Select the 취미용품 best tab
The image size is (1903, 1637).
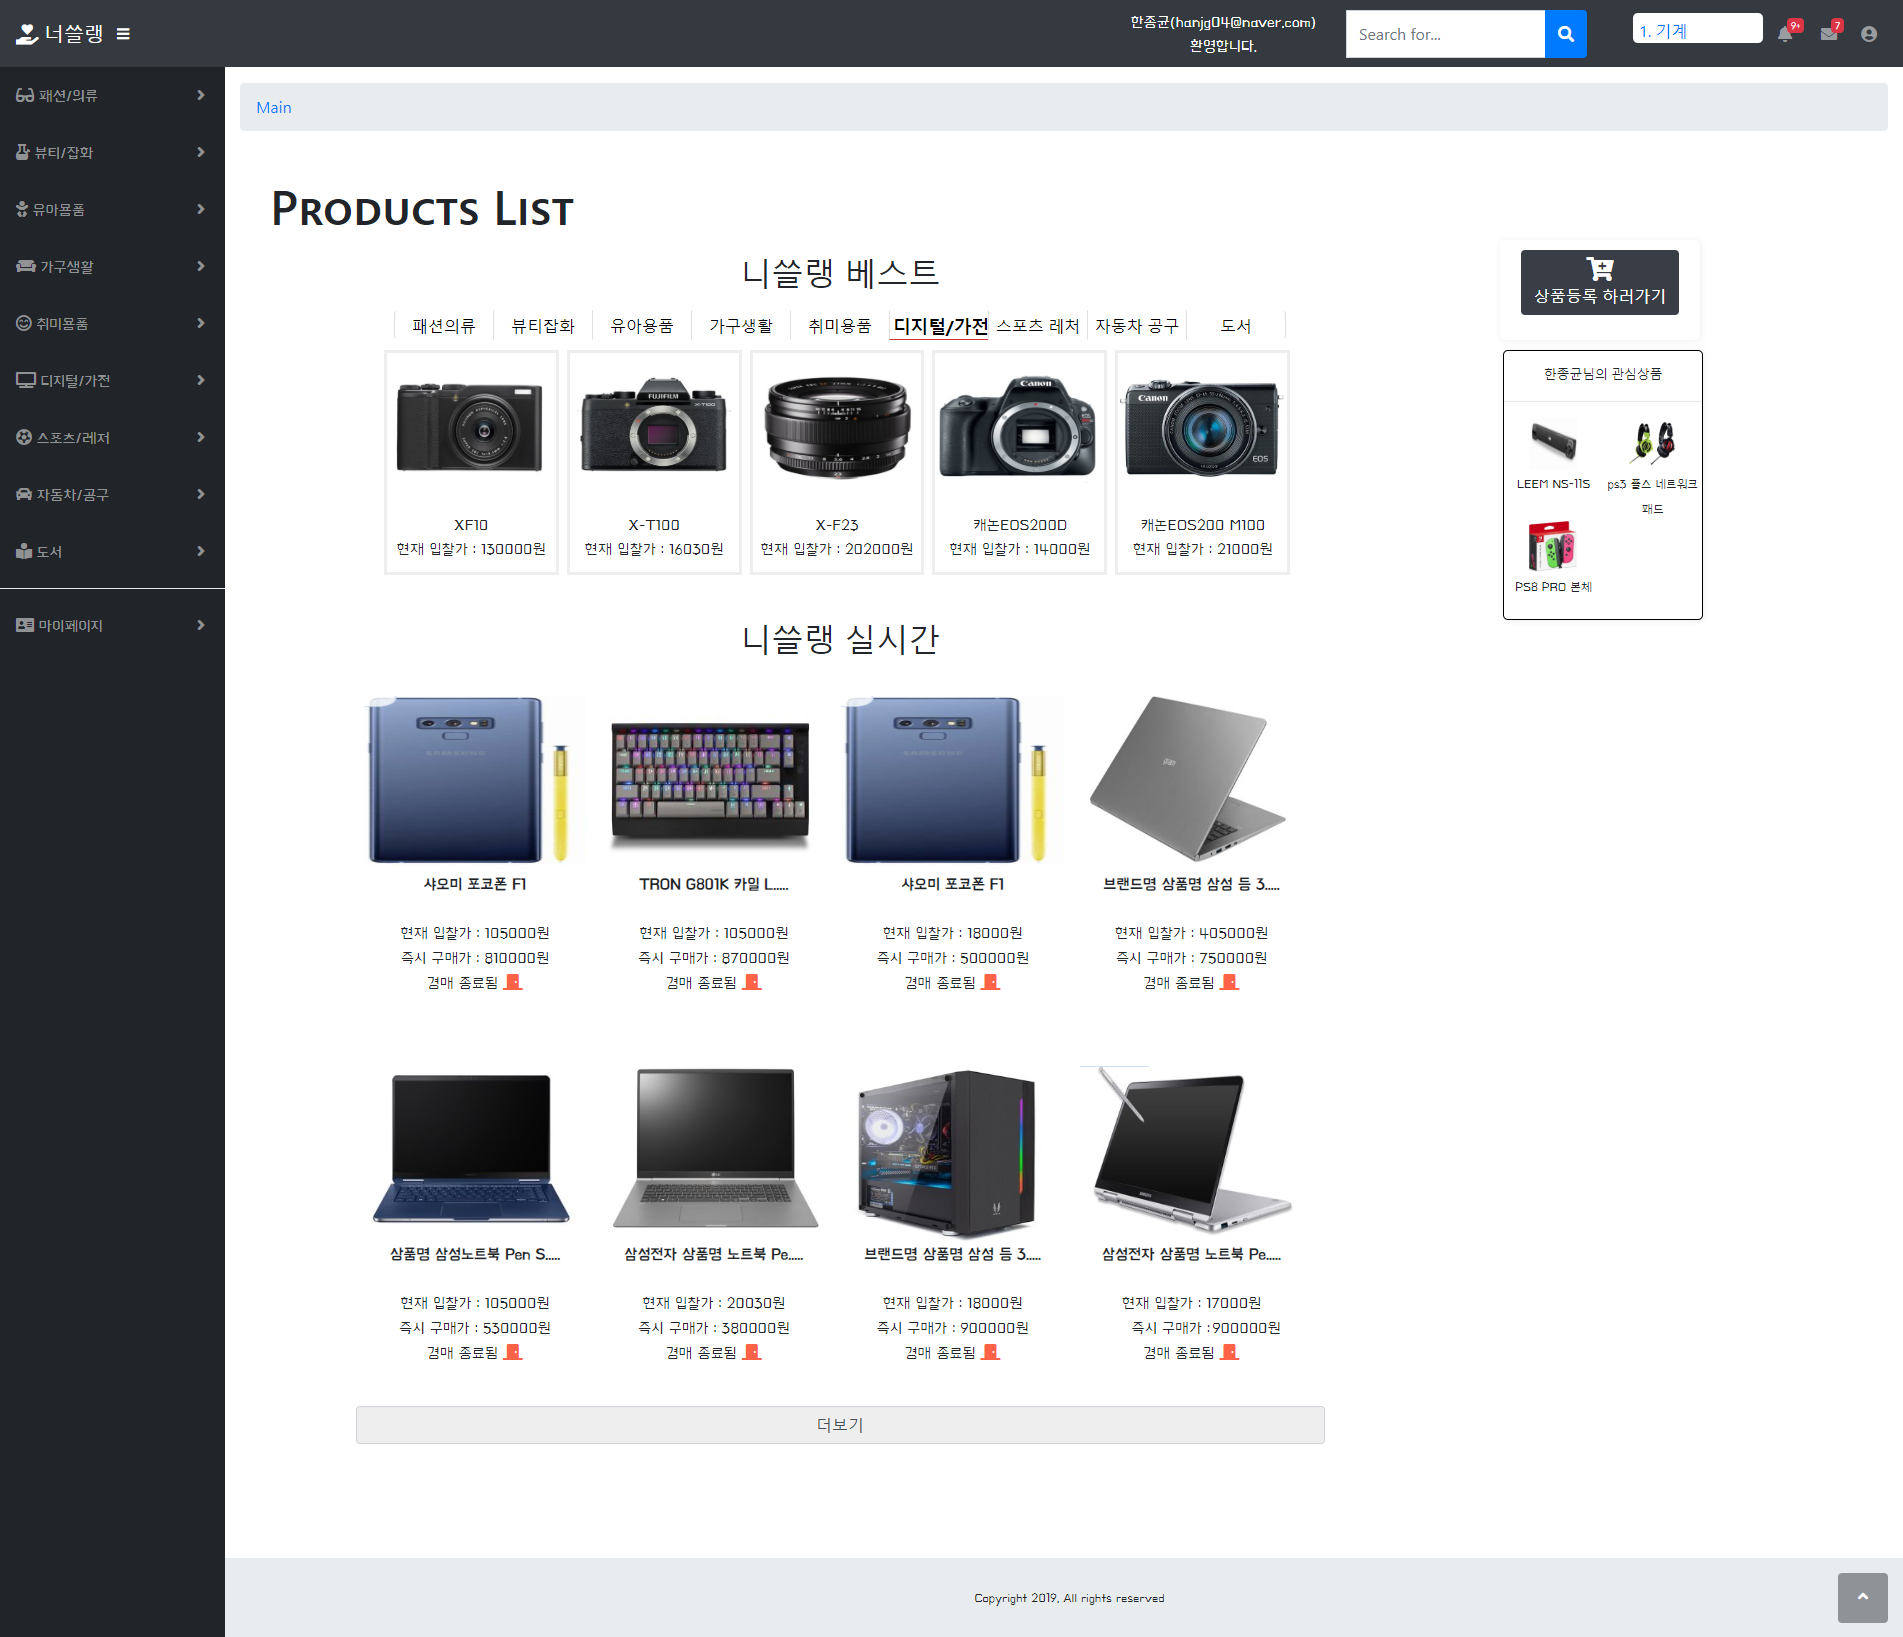840,326
